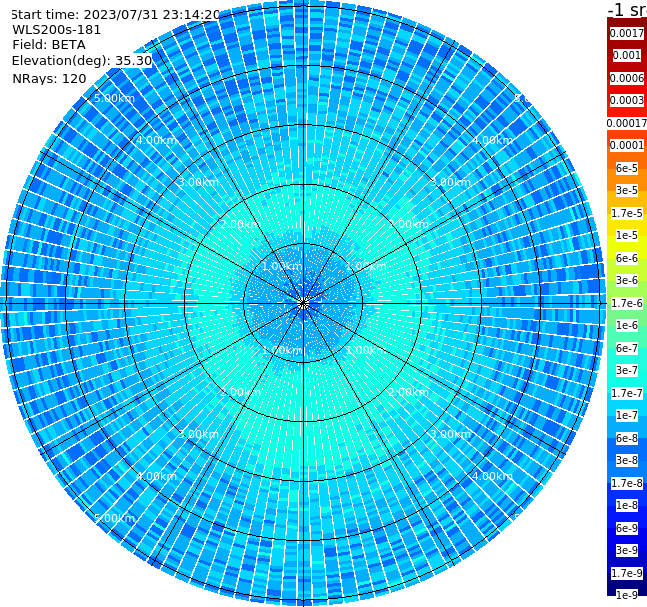The image size is (647, 607).
Task: Select the 0.001 colorbar tick label
Action: [x=627, y=55]
